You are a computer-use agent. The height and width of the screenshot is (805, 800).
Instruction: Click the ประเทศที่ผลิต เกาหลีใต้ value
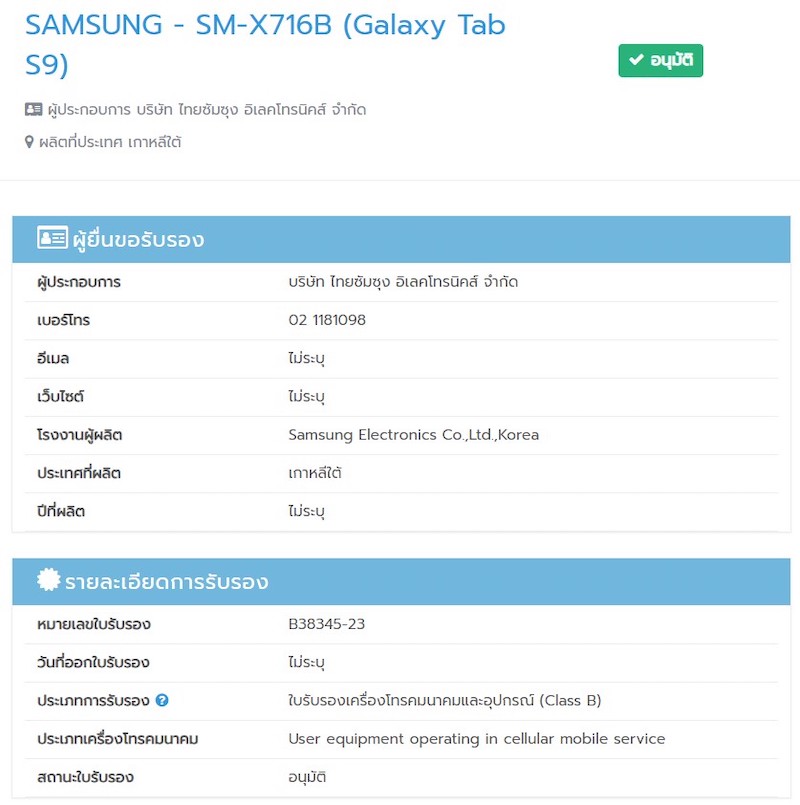(315, 473)
